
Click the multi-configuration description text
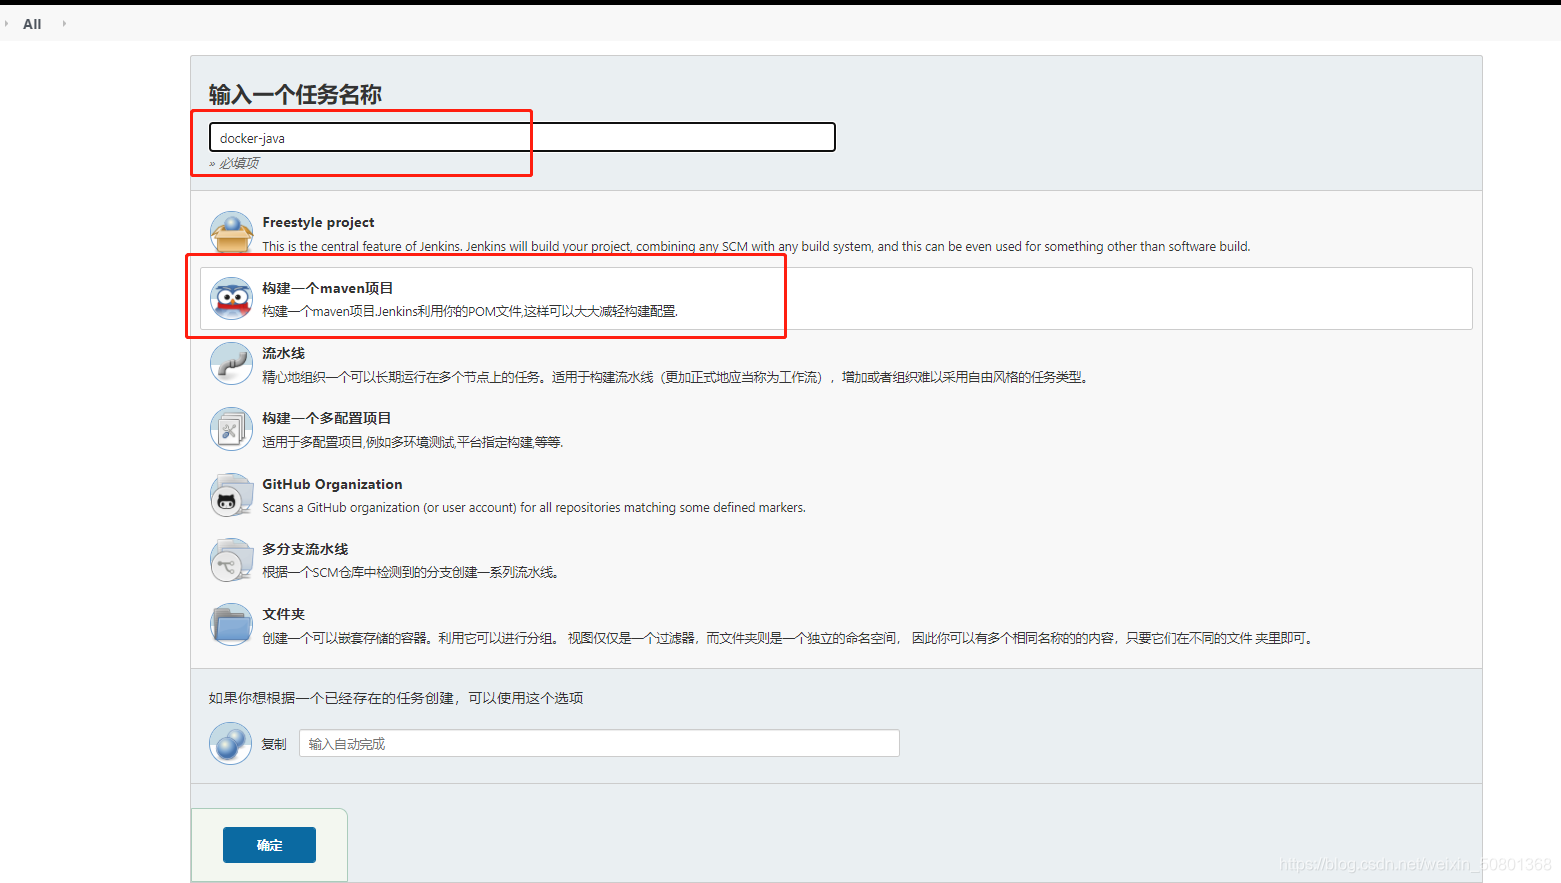tap(412, 442)
